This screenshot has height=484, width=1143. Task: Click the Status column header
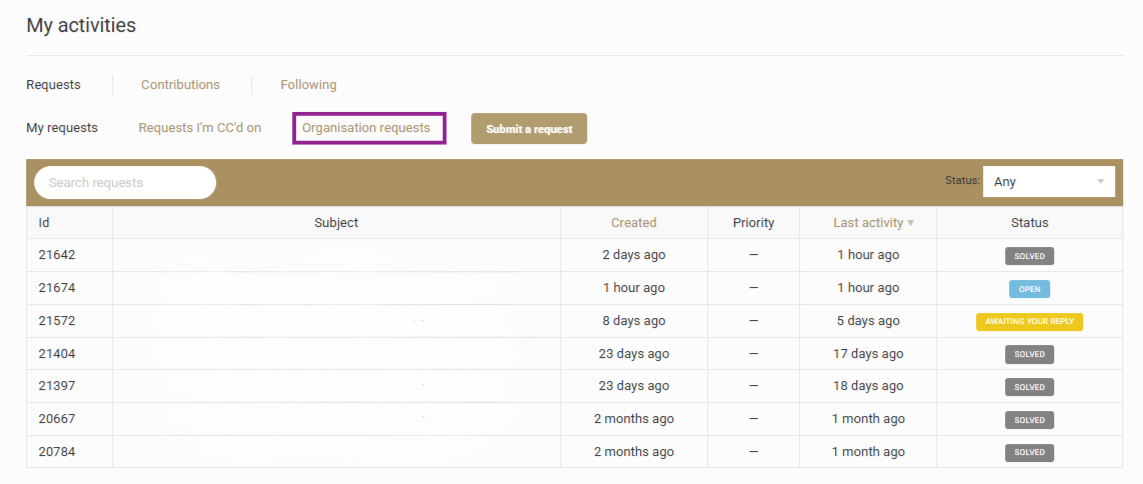pos(1029,222)
